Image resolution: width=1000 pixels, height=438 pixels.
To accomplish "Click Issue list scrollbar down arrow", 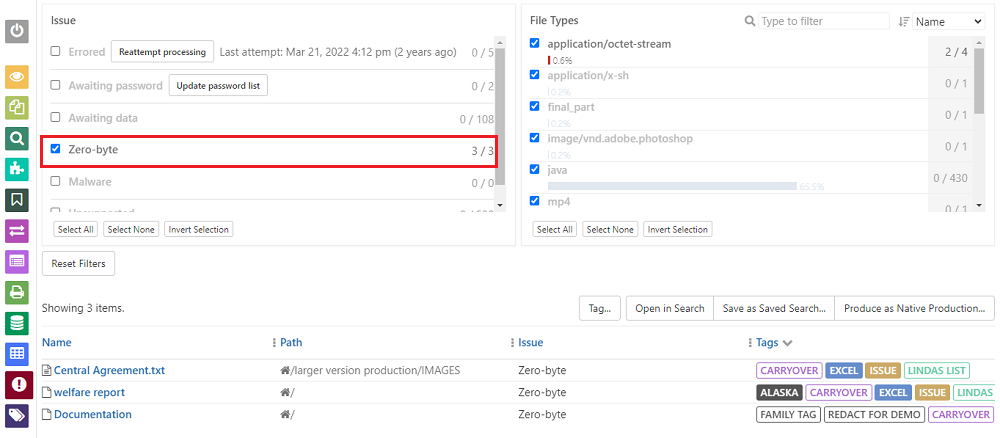I will pyautogui.click(x=500, y=205).
